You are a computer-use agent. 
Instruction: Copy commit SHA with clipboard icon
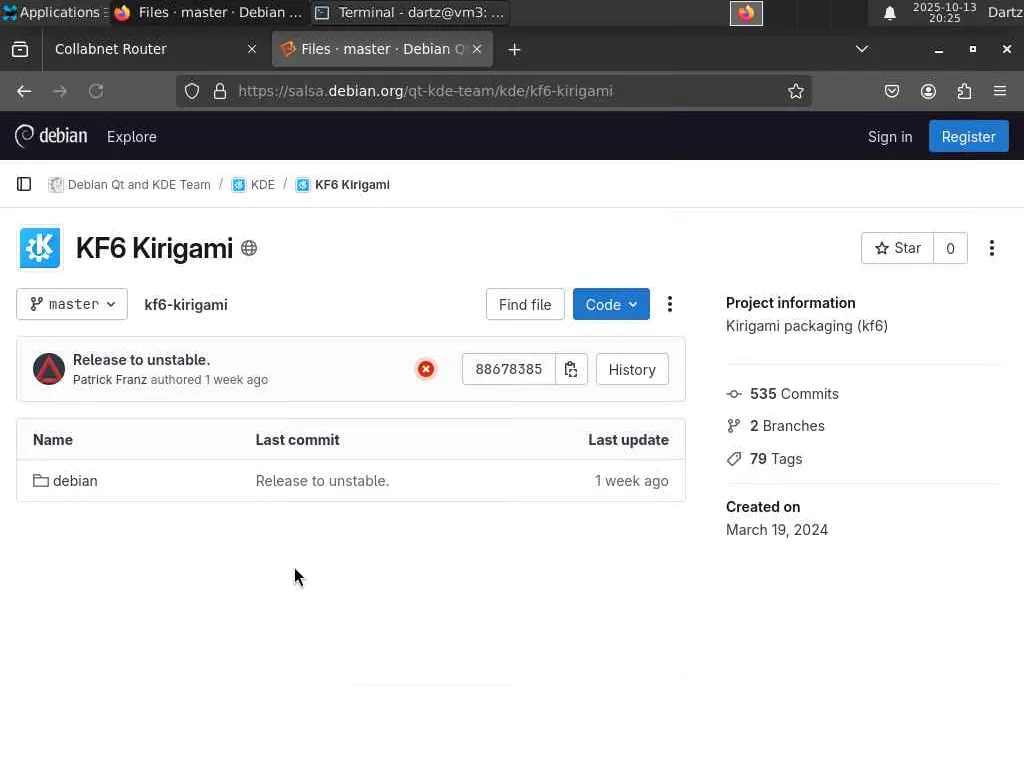pos(571,369)
